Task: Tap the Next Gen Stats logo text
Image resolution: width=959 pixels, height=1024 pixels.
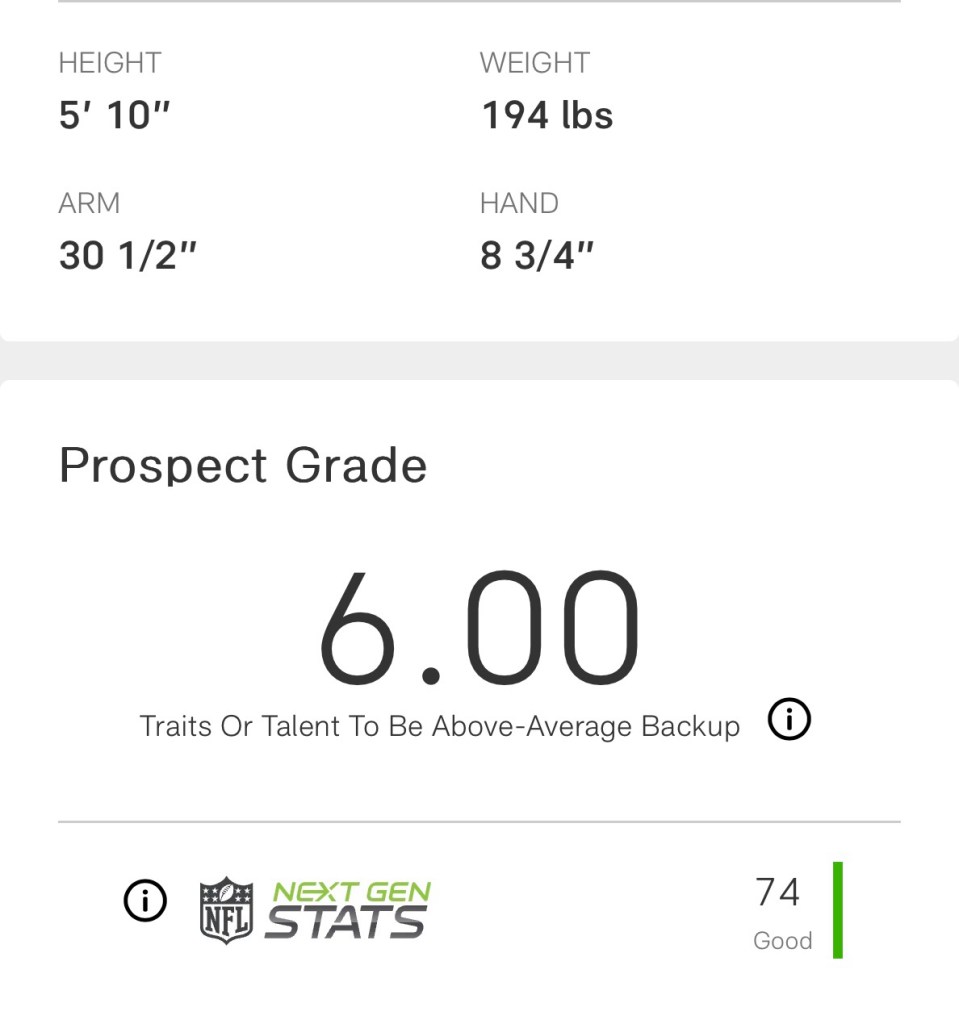Action: pos(349,909)
